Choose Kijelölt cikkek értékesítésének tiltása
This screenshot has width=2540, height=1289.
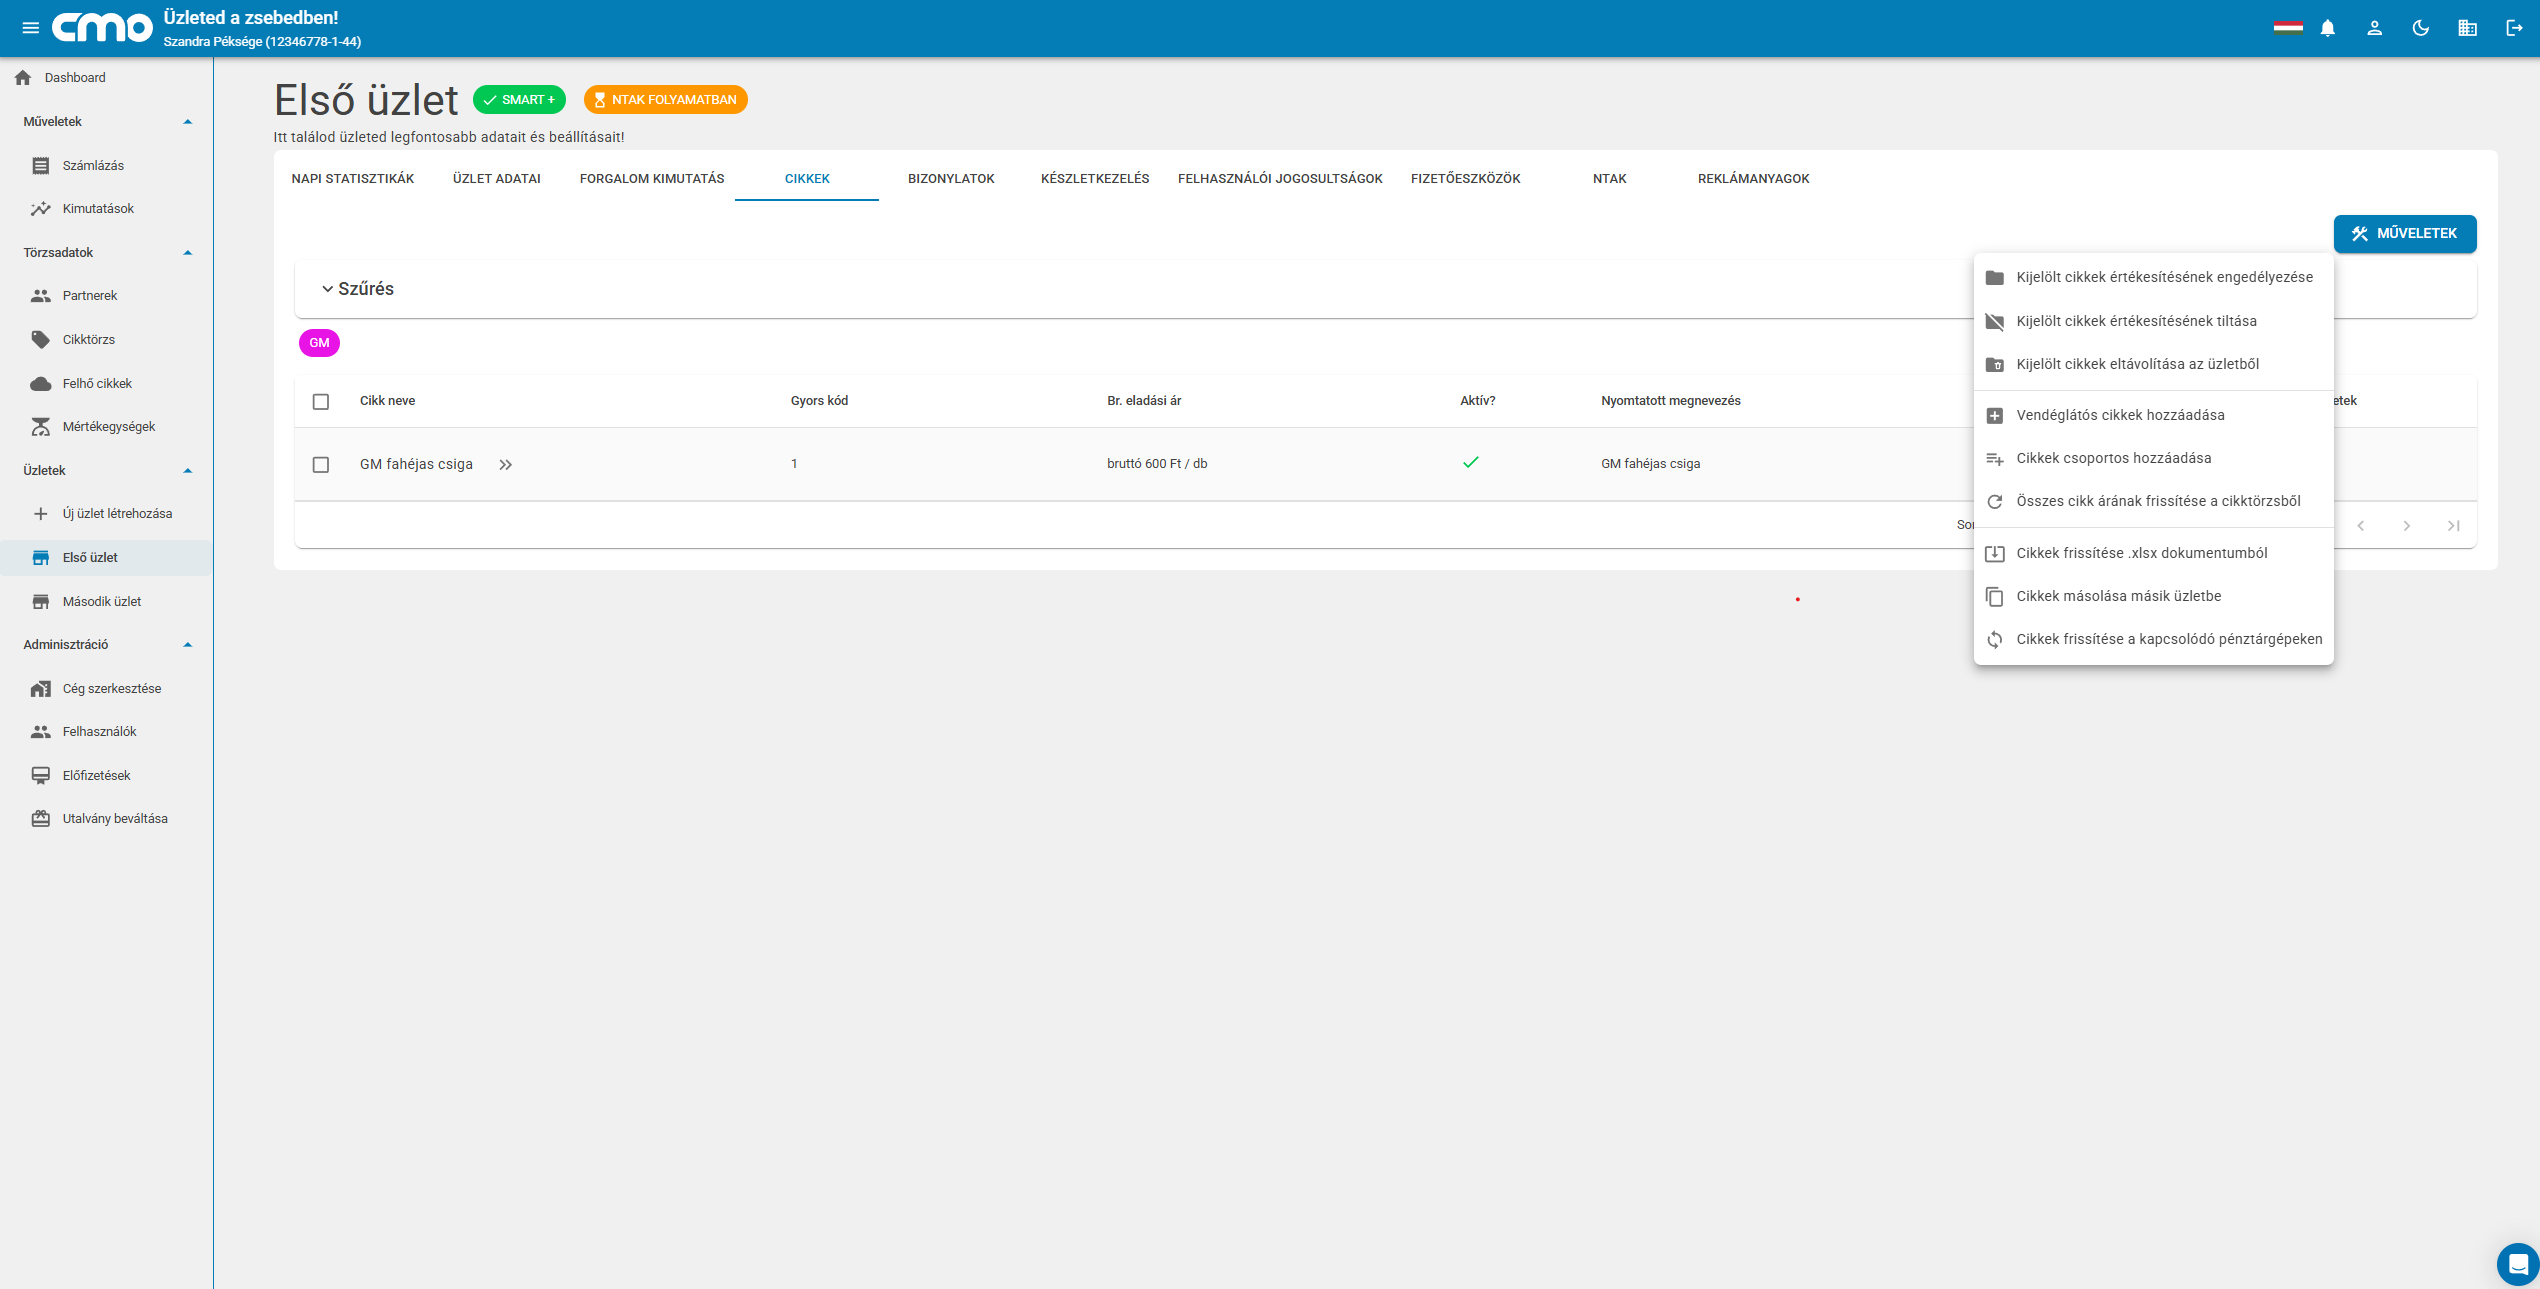2153,321
